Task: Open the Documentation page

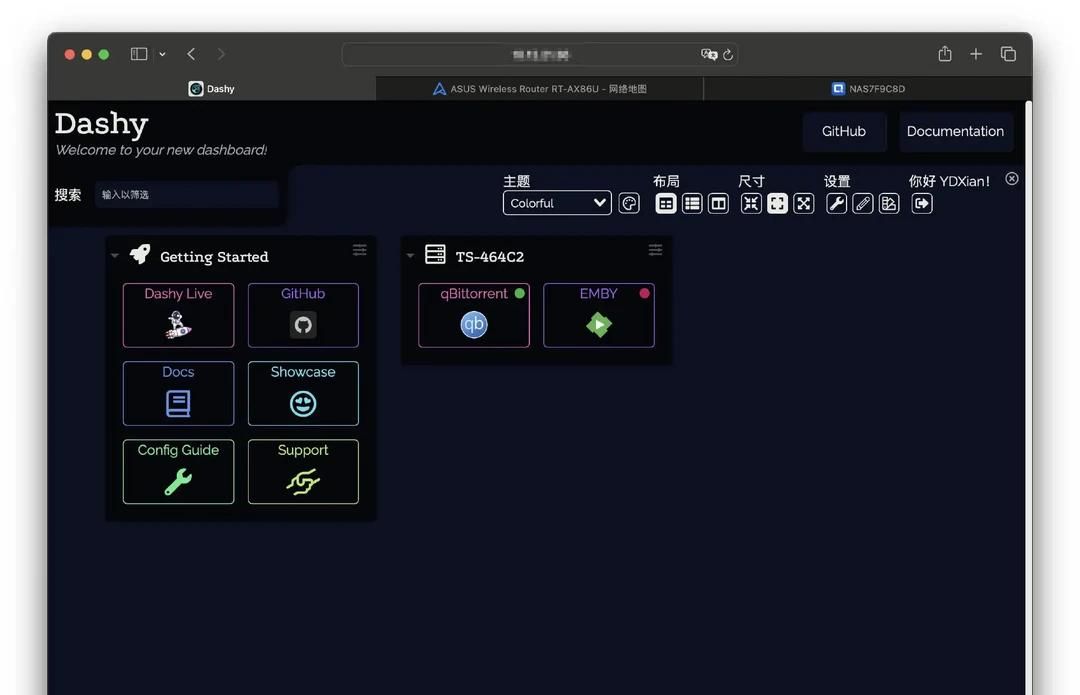Action: click(955, 131)
